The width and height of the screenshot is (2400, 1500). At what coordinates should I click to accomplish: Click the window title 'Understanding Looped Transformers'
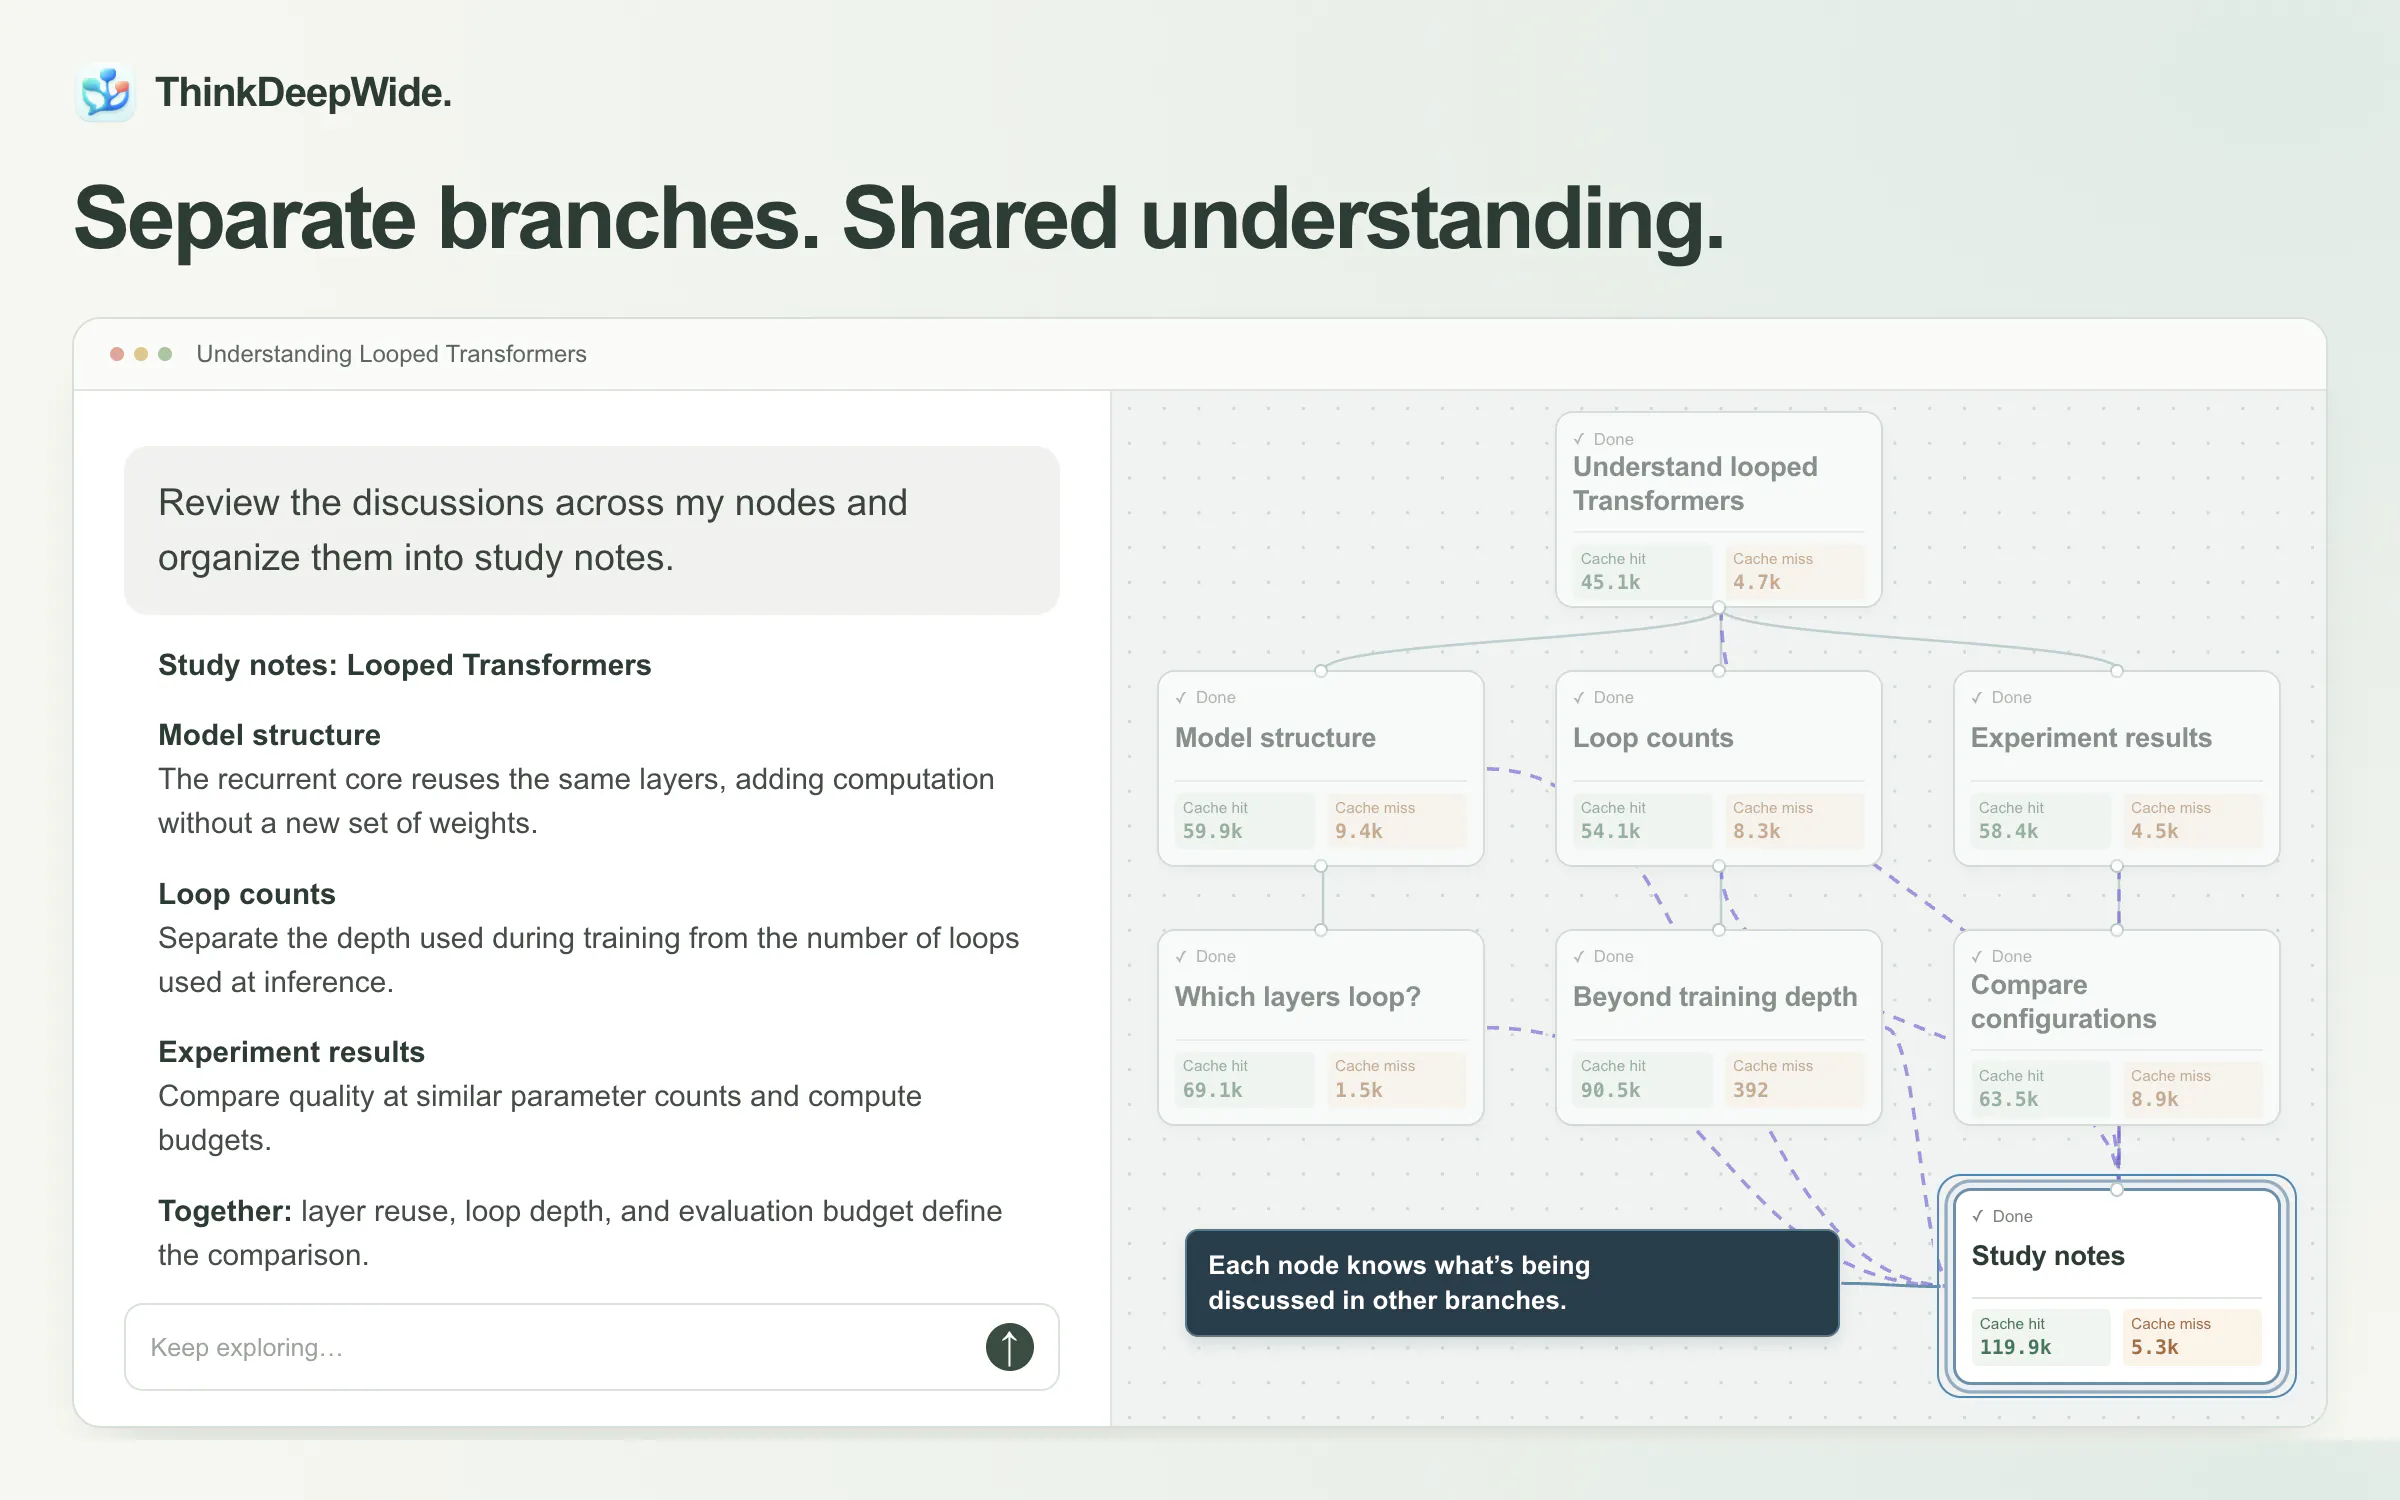click(x=391, y=354)
